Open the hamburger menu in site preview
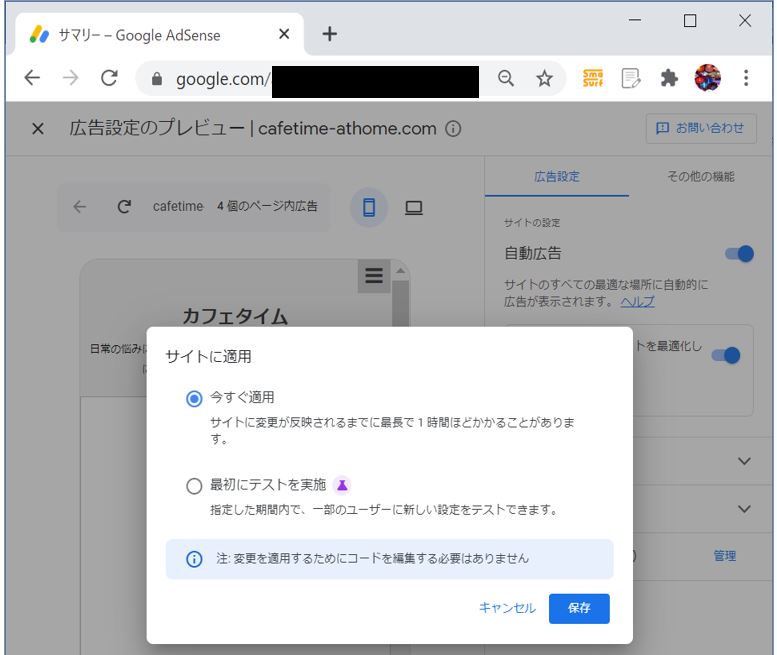777x655 pixels. tap(374, 276)
